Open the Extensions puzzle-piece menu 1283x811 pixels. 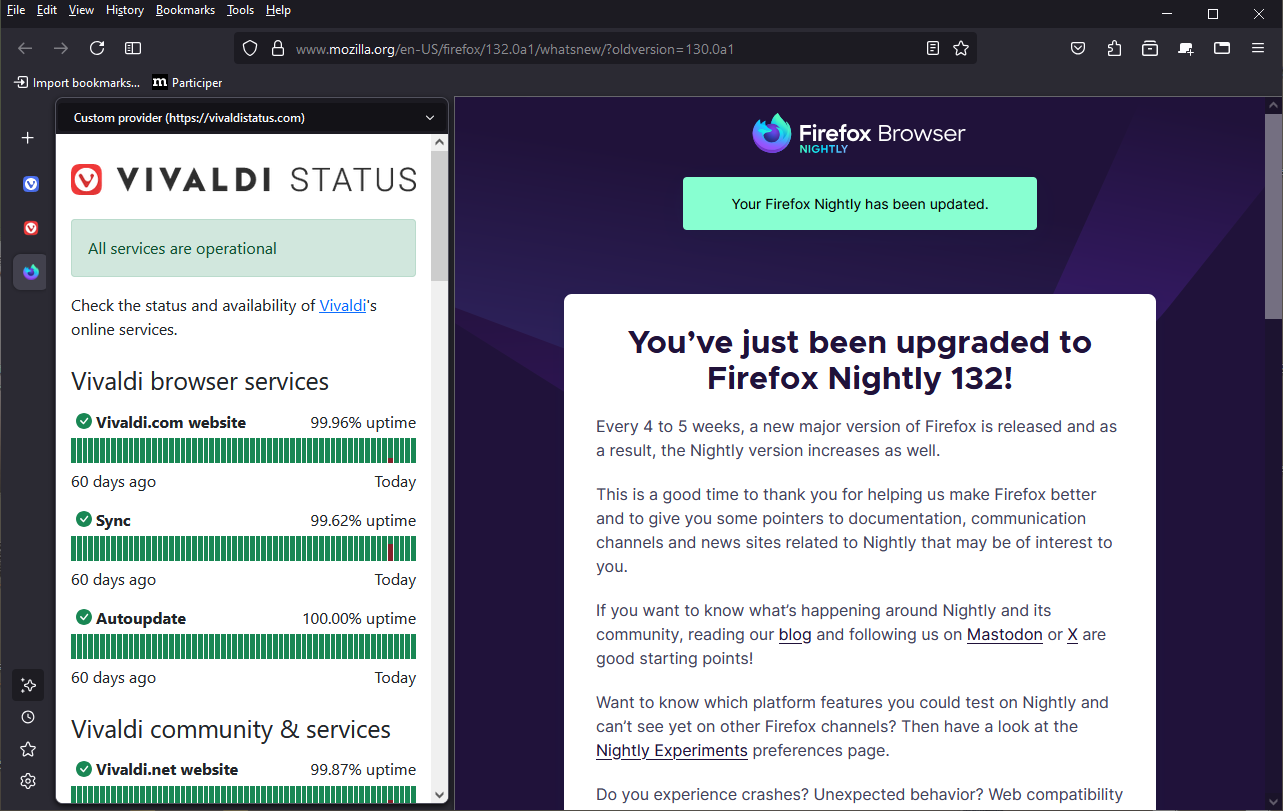click(x=1114, y=48)
